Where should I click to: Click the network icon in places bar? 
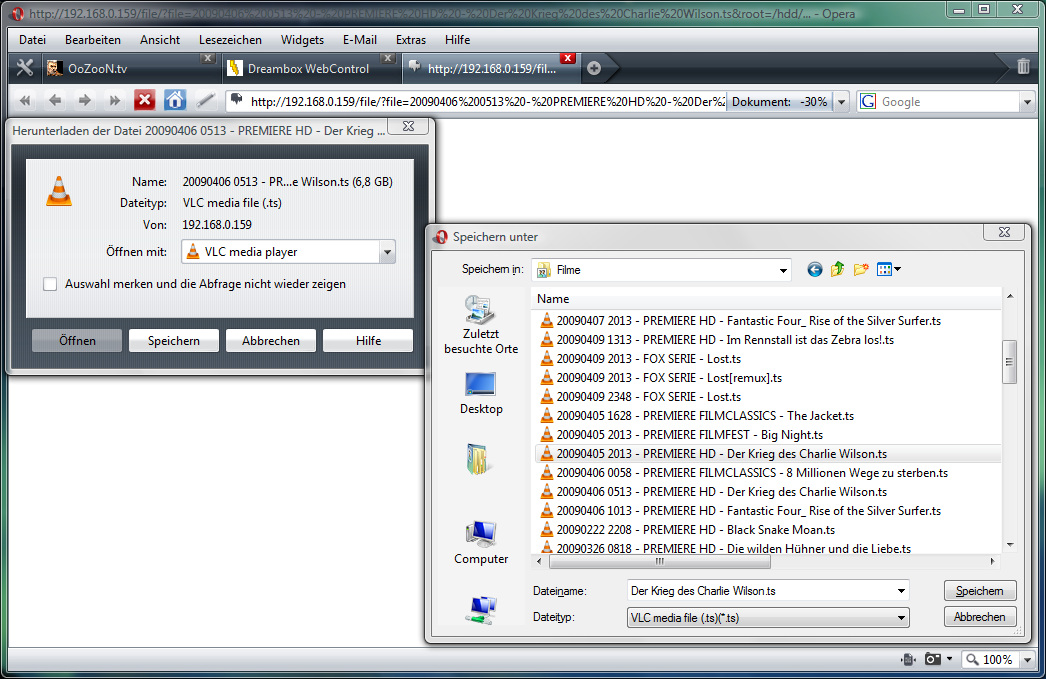[x=482, y=610]
